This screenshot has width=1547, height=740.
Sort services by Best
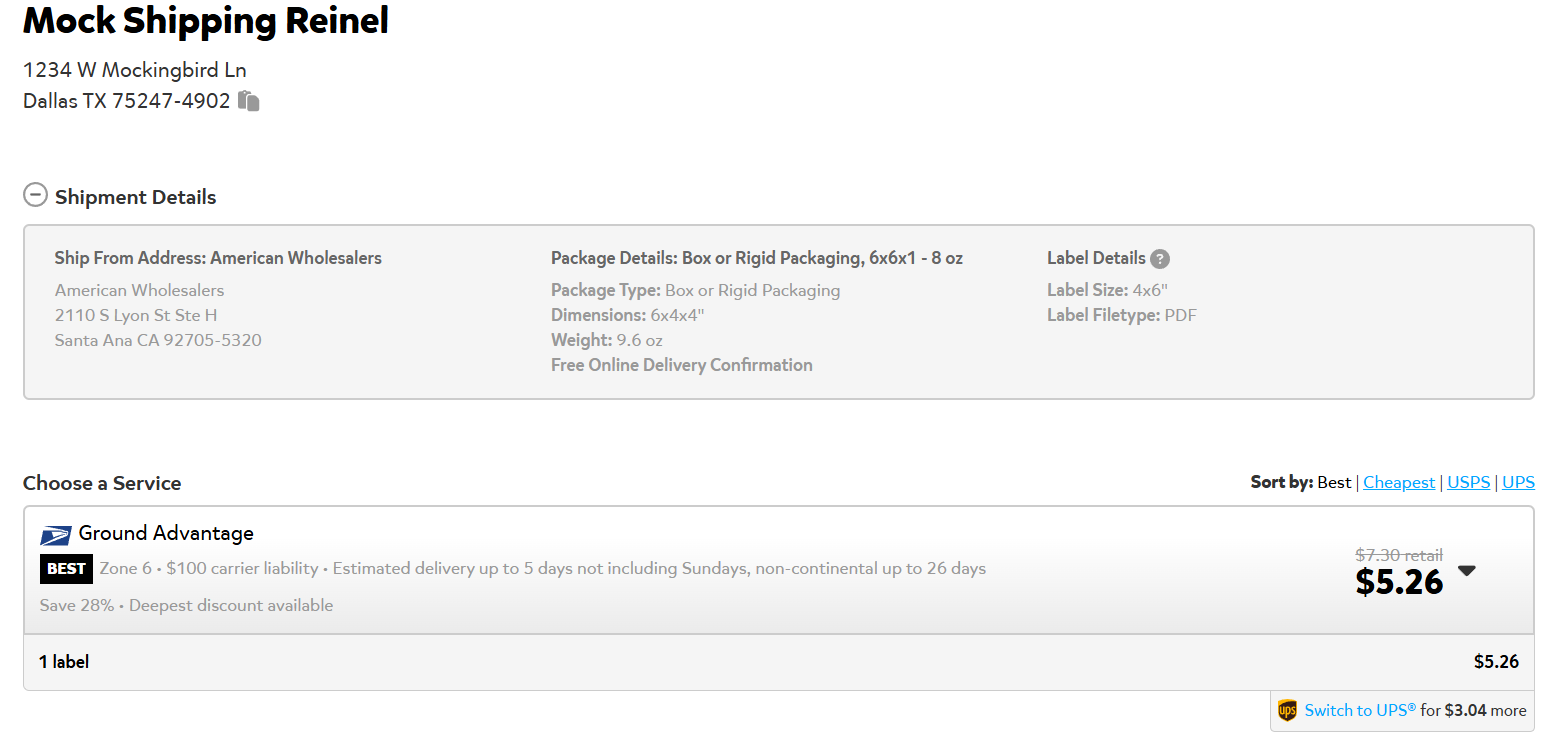tap(1334, 482)
